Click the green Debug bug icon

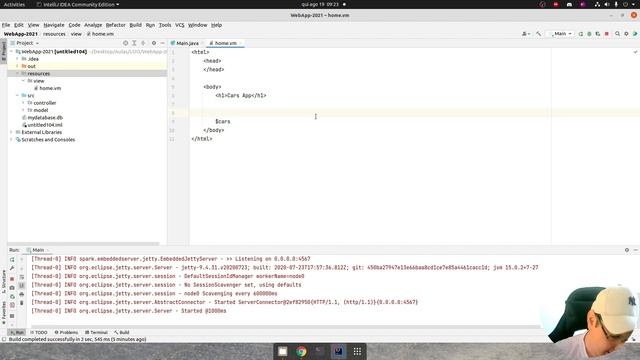[589, 34]
